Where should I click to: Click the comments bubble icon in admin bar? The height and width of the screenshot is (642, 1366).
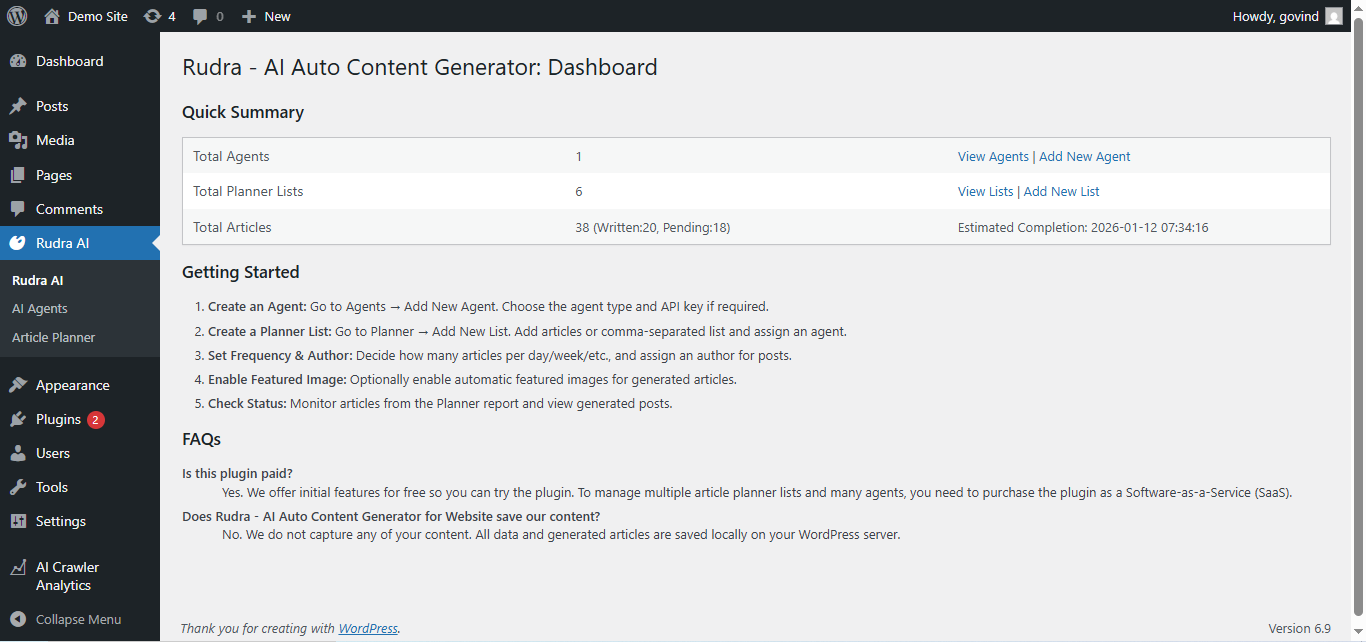(x=201, y=16)
